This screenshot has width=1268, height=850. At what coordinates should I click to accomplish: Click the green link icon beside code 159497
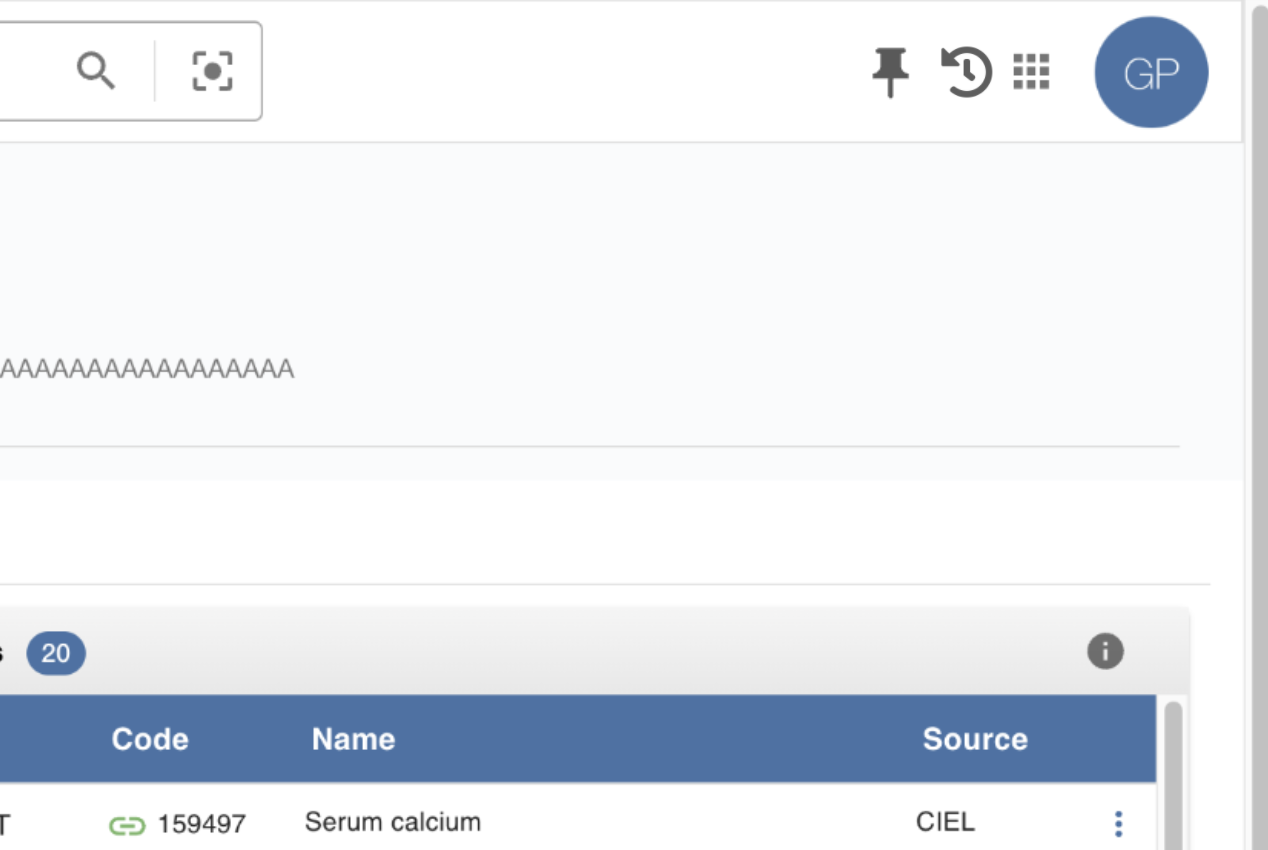(128, 823)
